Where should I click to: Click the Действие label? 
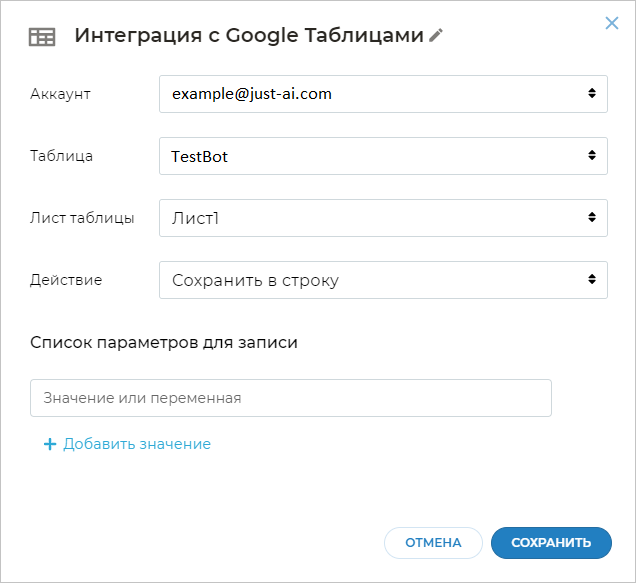coord(66,280)
